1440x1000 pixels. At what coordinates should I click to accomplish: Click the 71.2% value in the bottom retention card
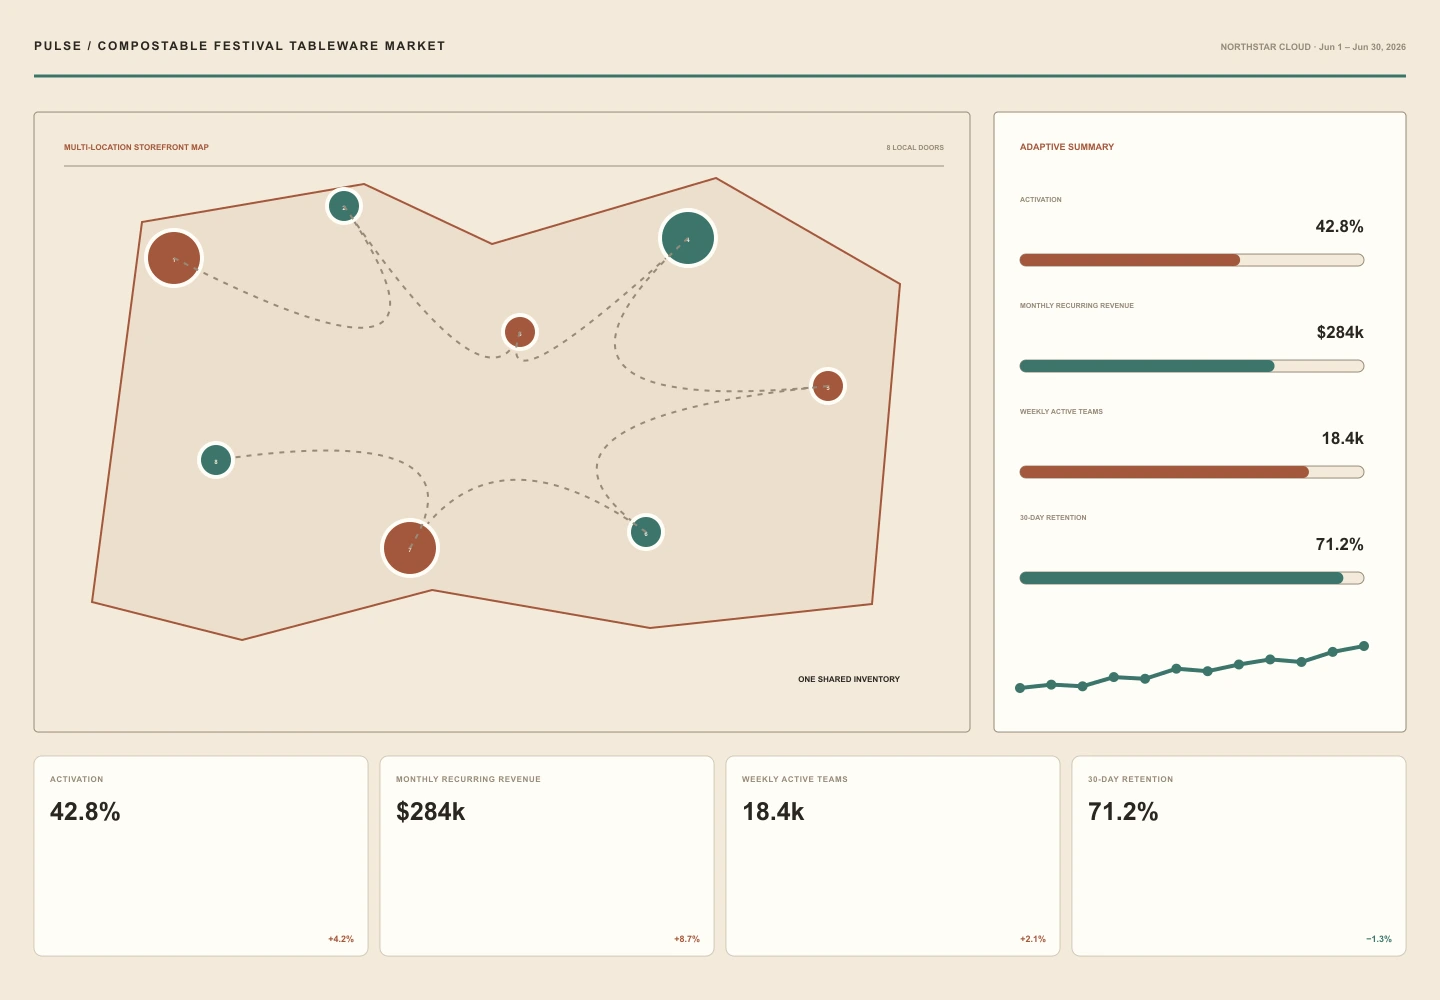tap(1123, 812)
